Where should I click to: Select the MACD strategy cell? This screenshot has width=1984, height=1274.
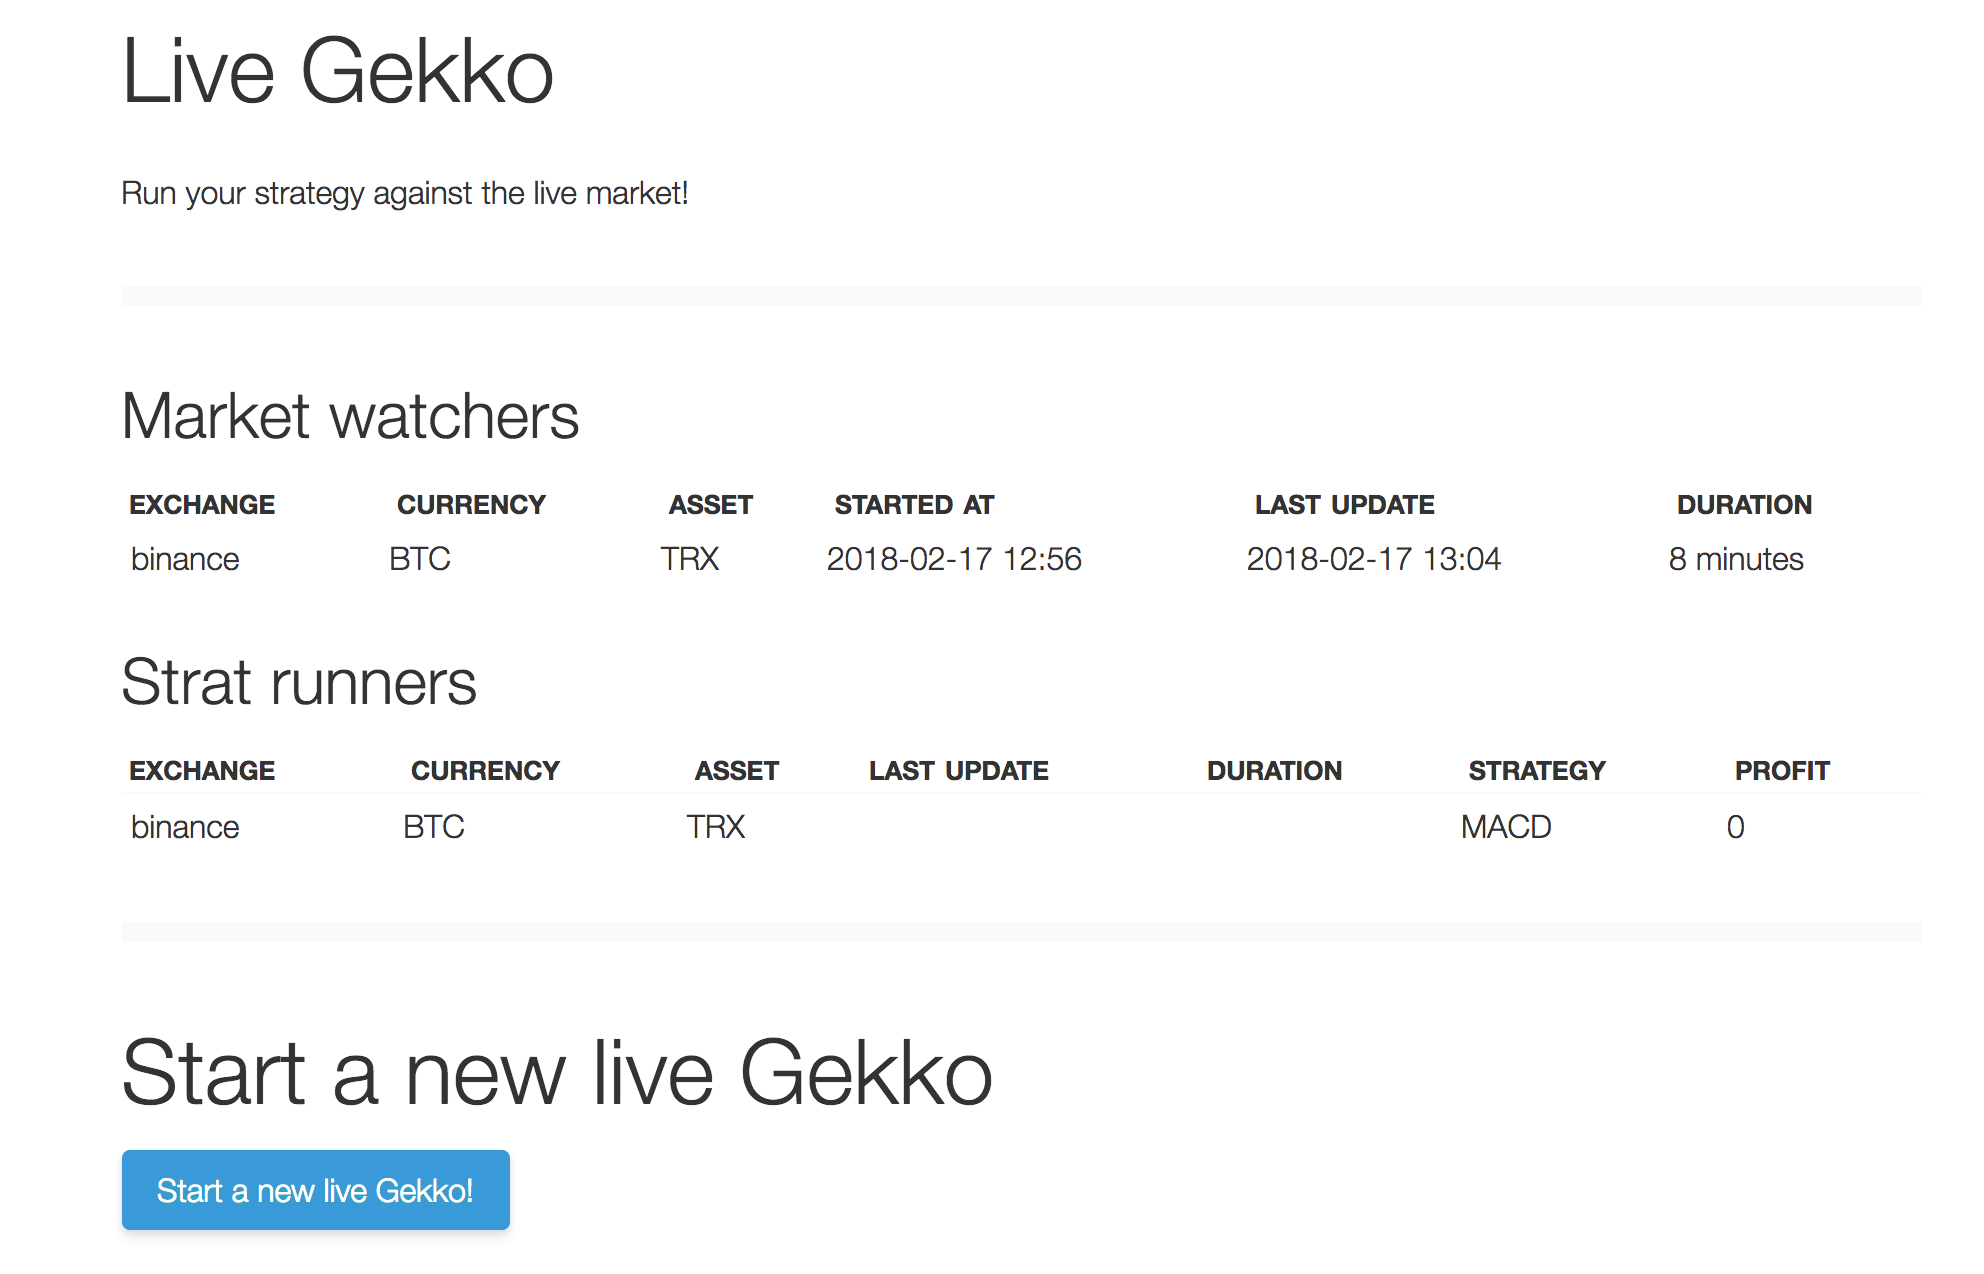pos(1505,827)
